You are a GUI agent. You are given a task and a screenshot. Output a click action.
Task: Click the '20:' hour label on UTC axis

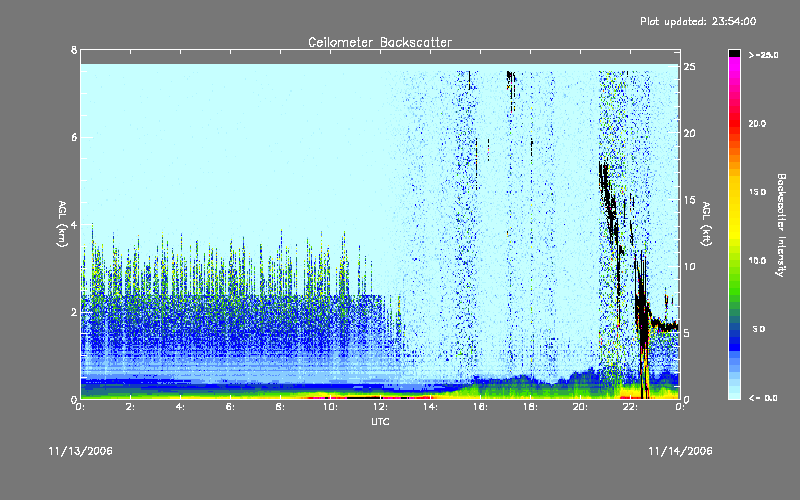point(580,407)
